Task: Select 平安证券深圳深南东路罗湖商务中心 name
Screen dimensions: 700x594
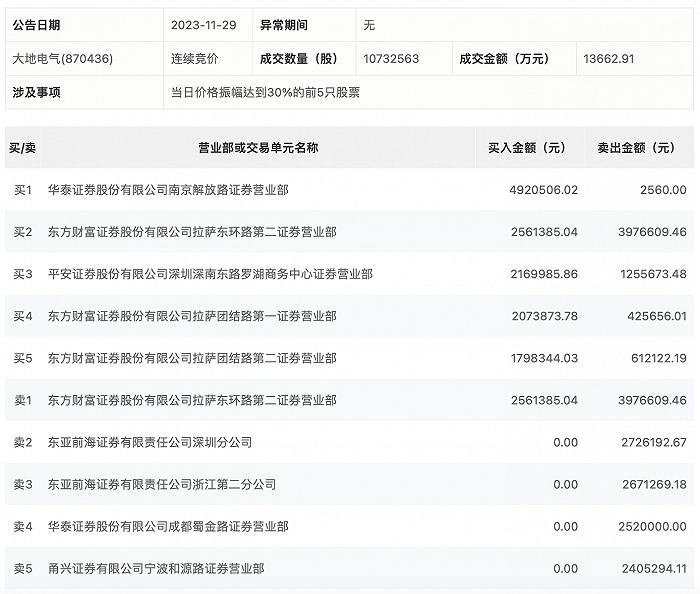Action: tap(210, 274)
